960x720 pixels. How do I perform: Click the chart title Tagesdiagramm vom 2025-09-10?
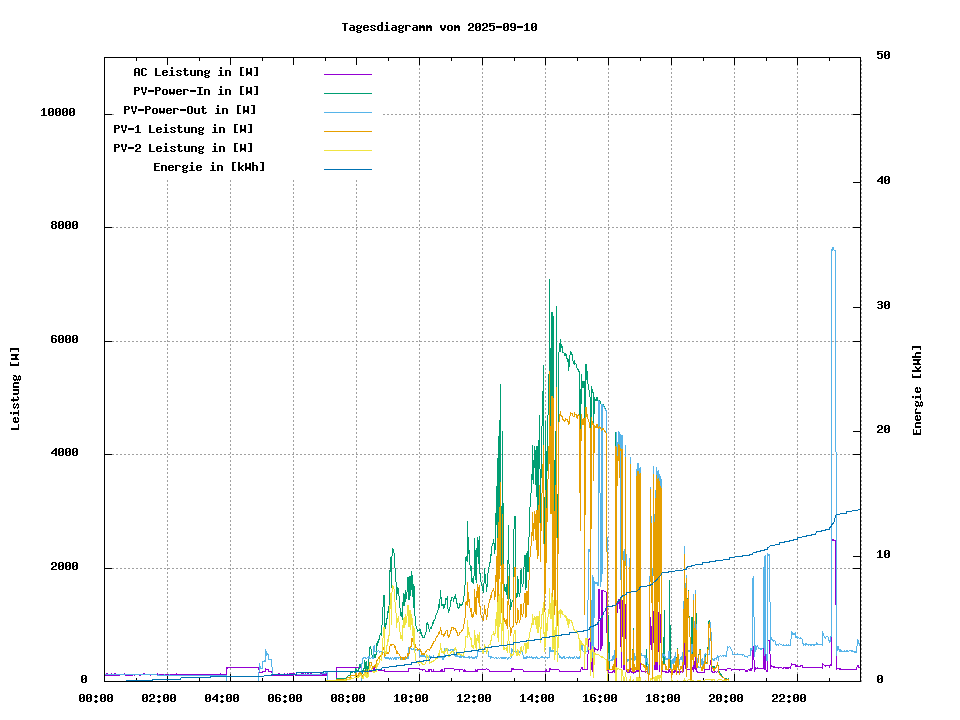click(x=439, y=27)
